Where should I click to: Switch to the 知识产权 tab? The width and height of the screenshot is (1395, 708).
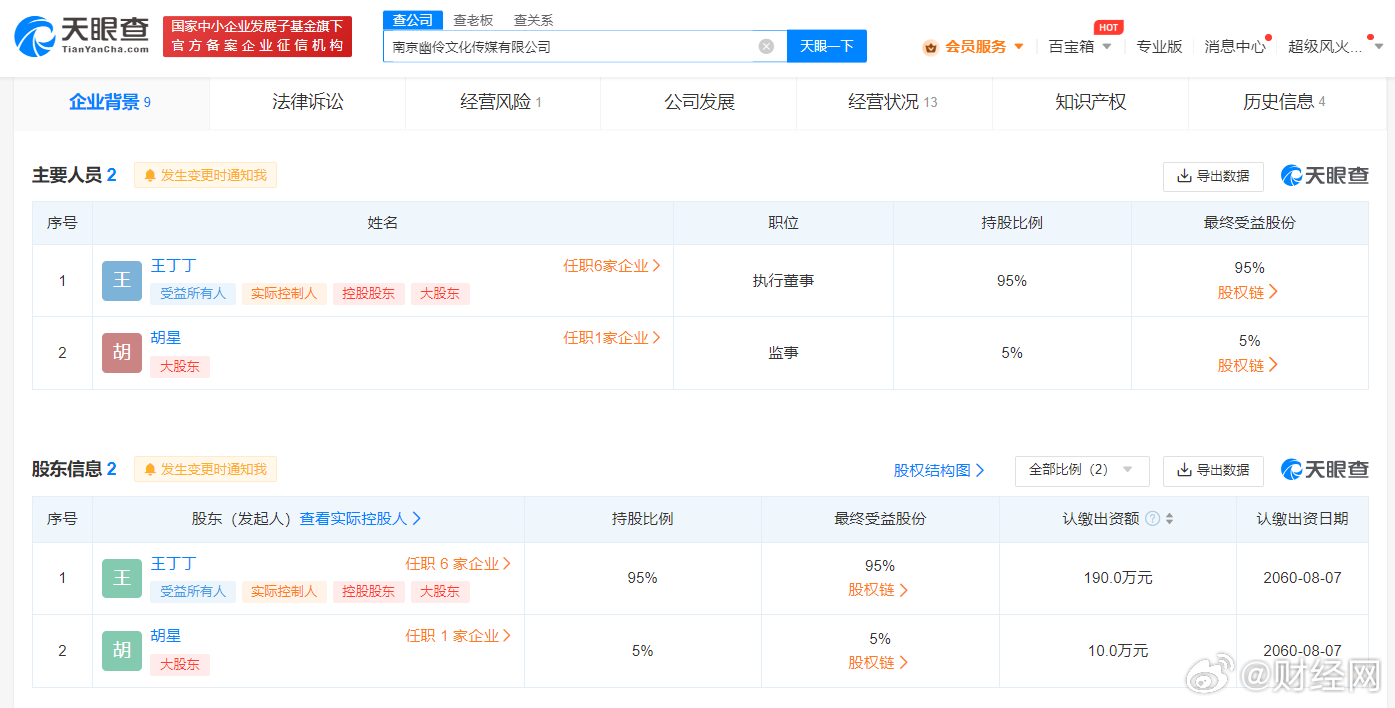[1090, 102]
